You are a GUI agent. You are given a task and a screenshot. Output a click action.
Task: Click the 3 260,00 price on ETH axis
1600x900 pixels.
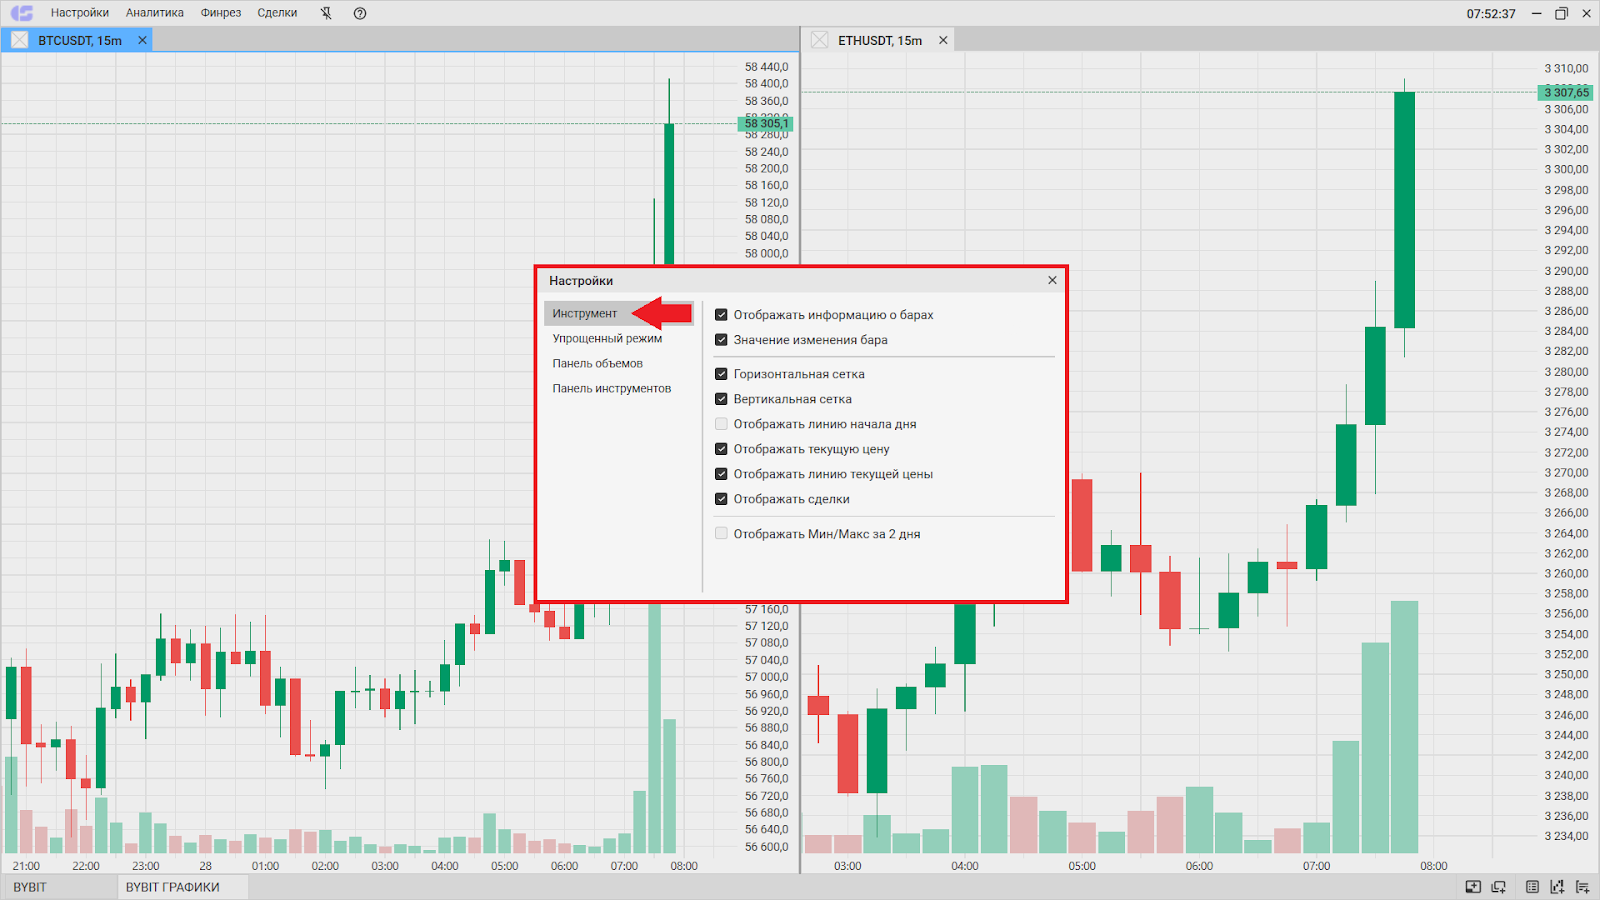(1566, 573)
